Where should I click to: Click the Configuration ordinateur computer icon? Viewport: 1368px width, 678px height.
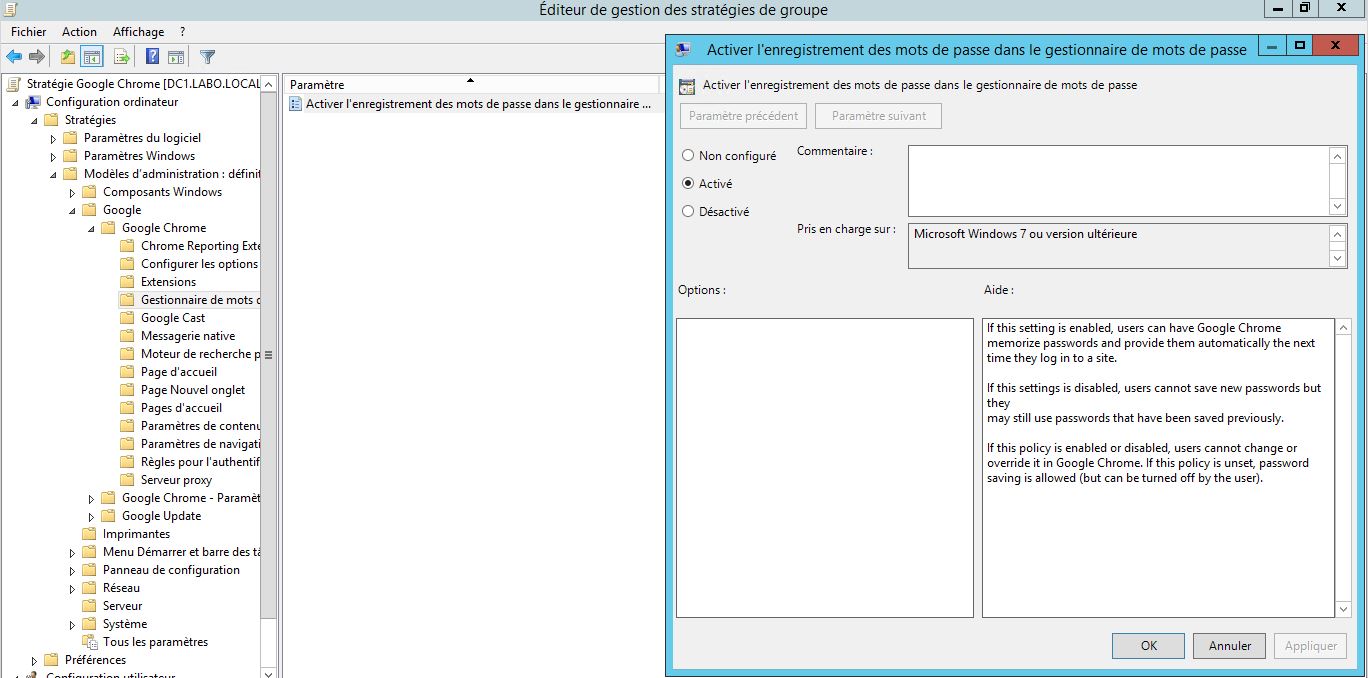pyautogui.click(x=33, y=102)
